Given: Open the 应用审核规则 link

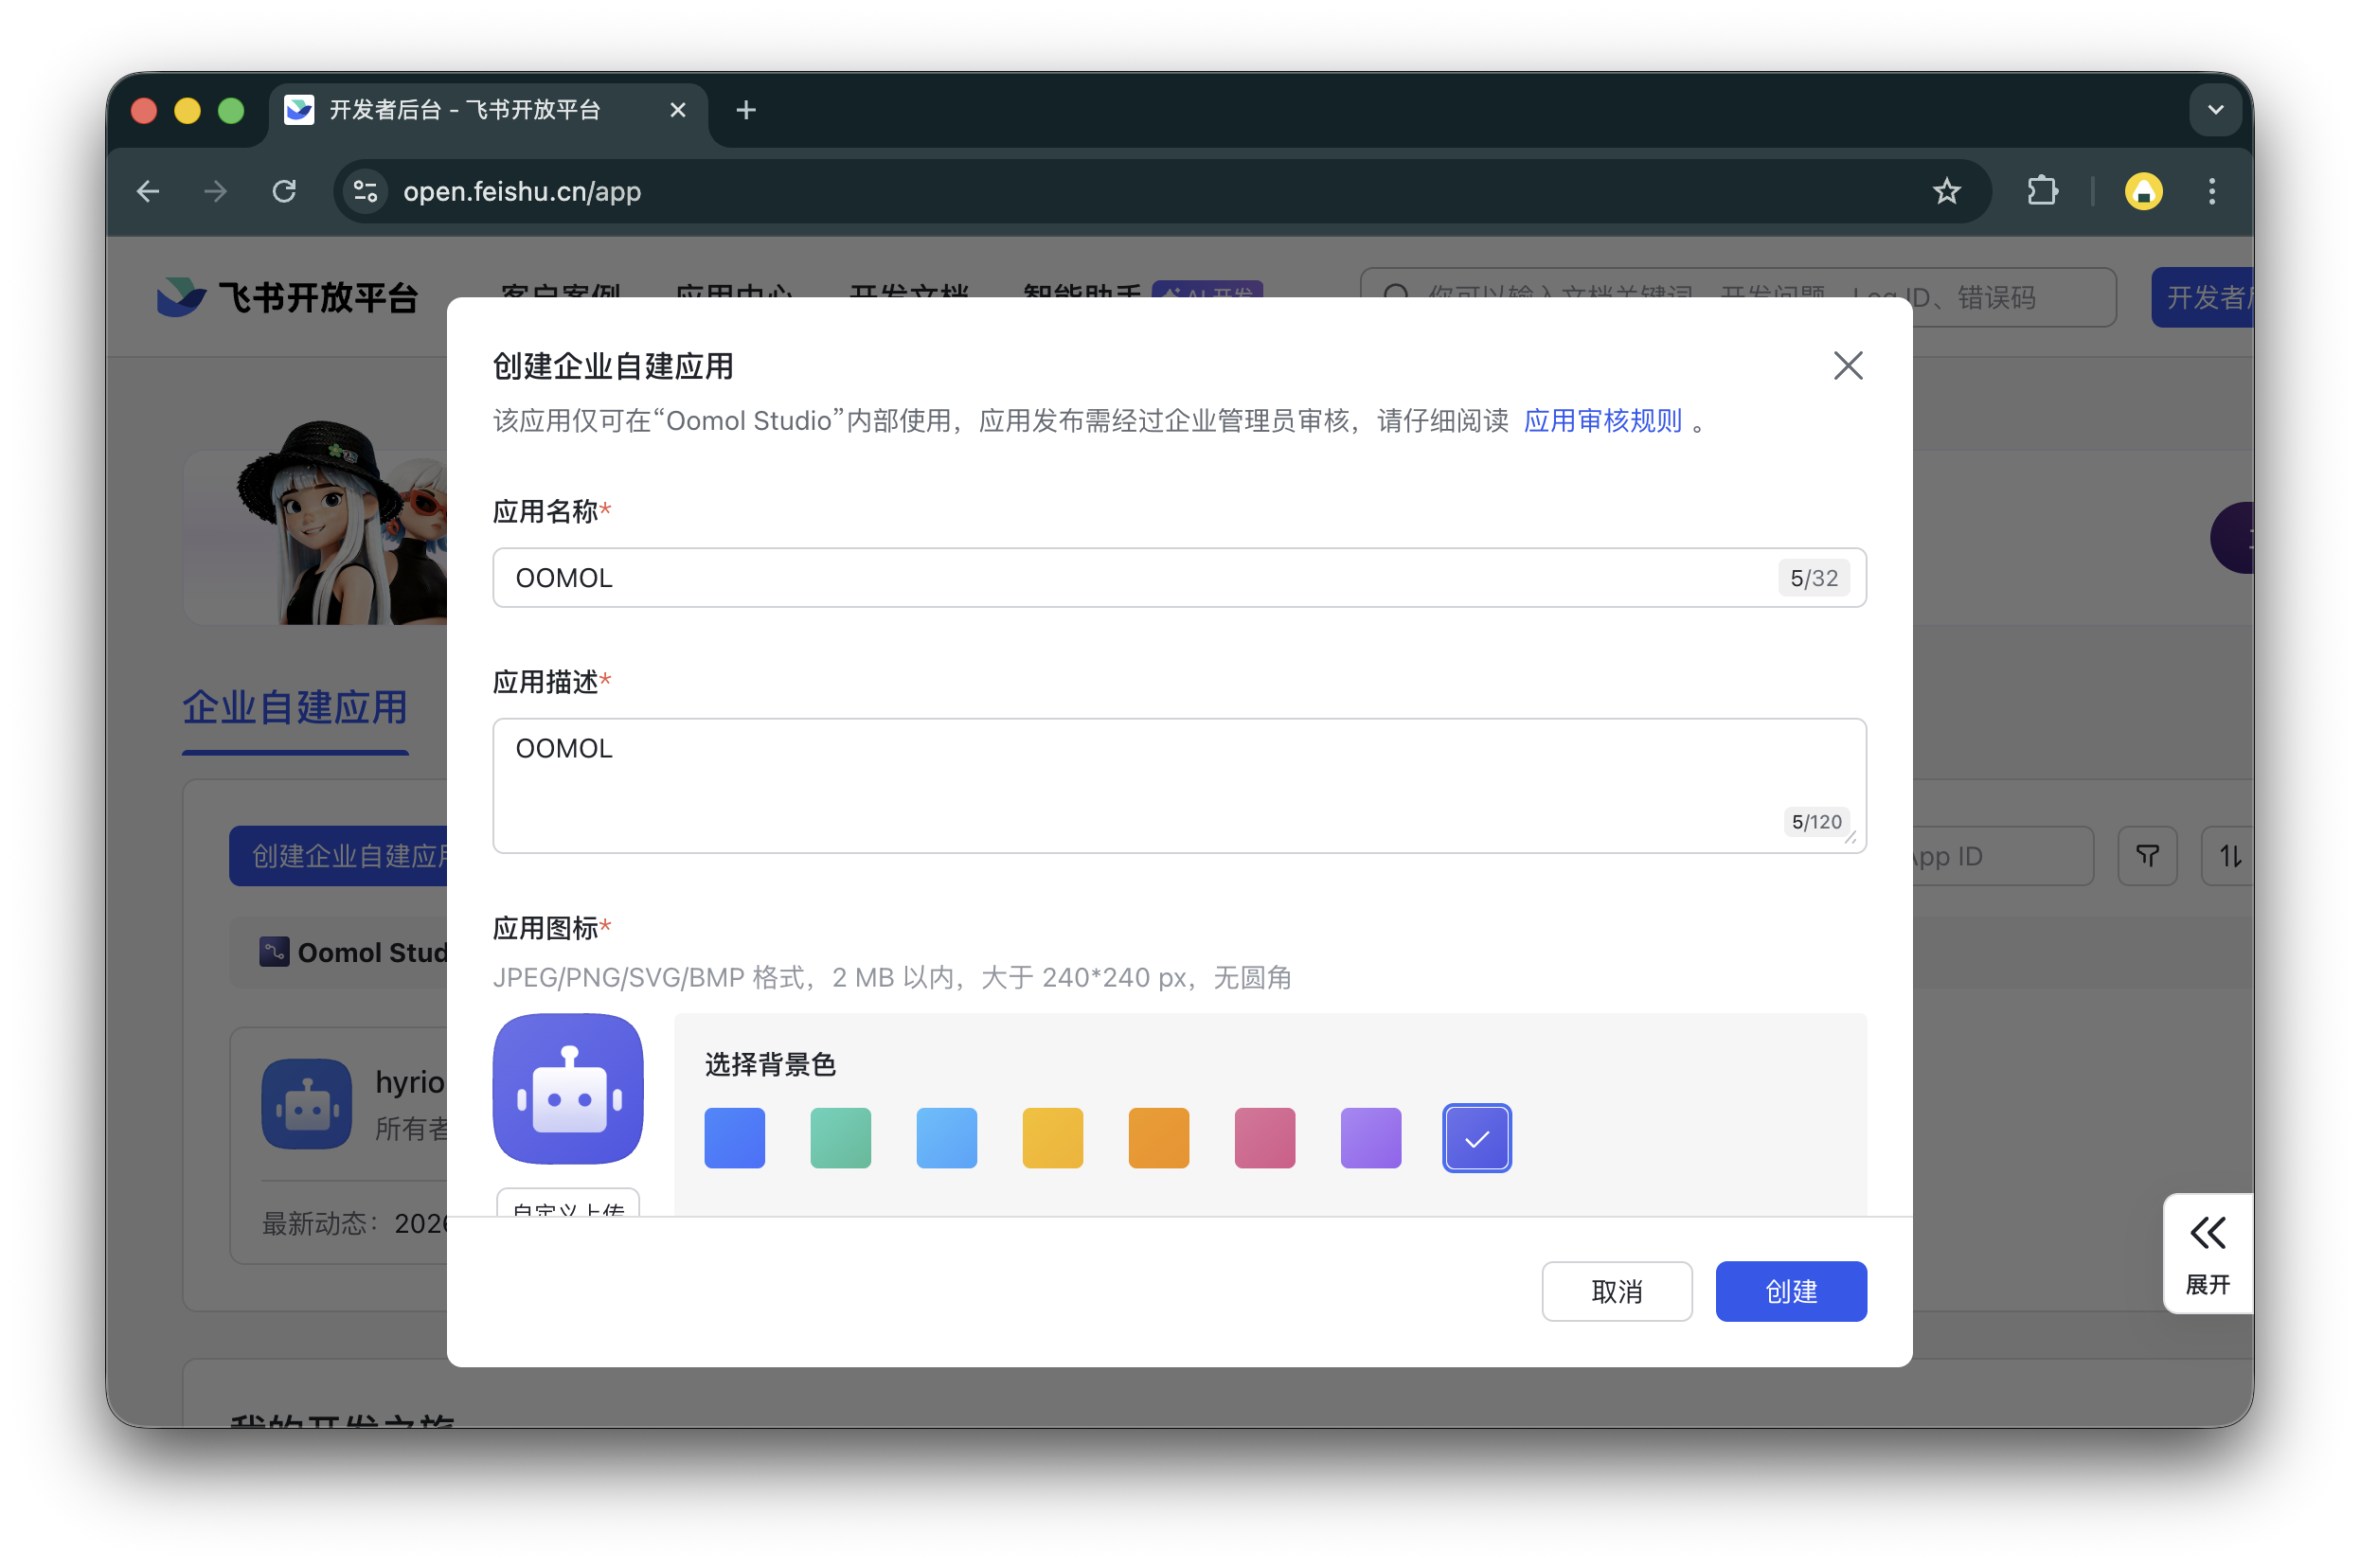Looking at the screenshot, I should [x=1601, y=420].
